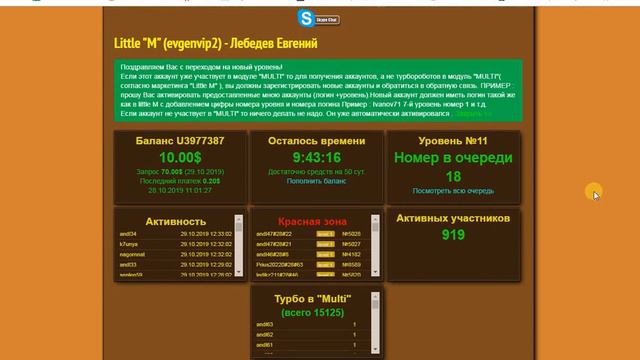Click the yellow level badge beside №8589

coord(325,264)
